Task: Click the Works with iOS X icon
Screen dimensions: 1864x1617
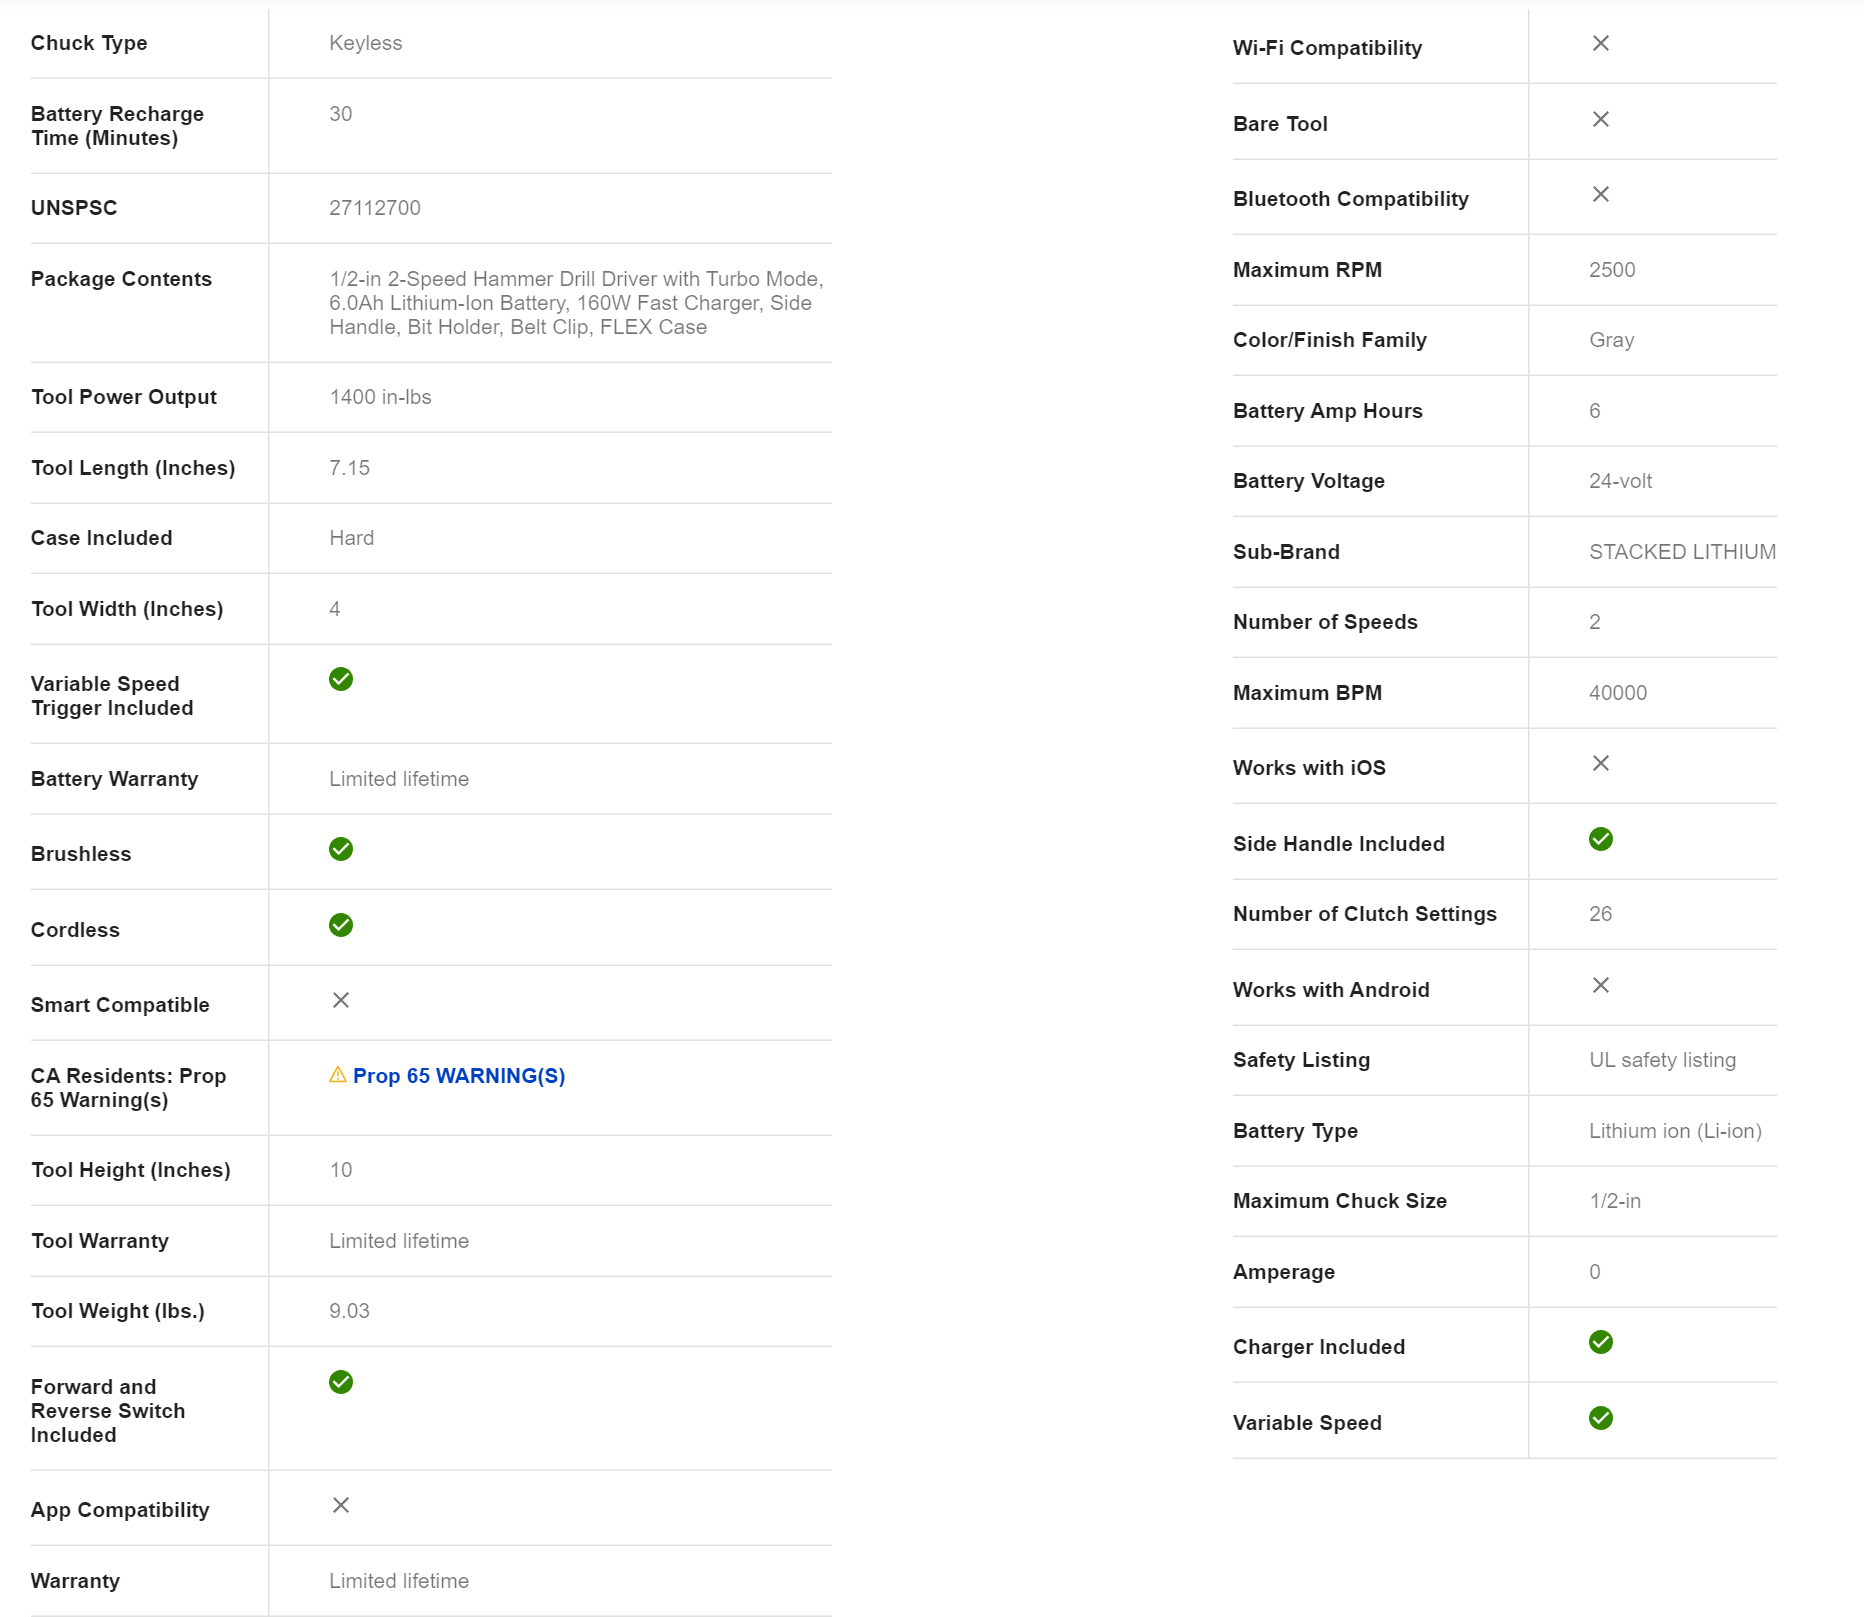Action: 1601,763
